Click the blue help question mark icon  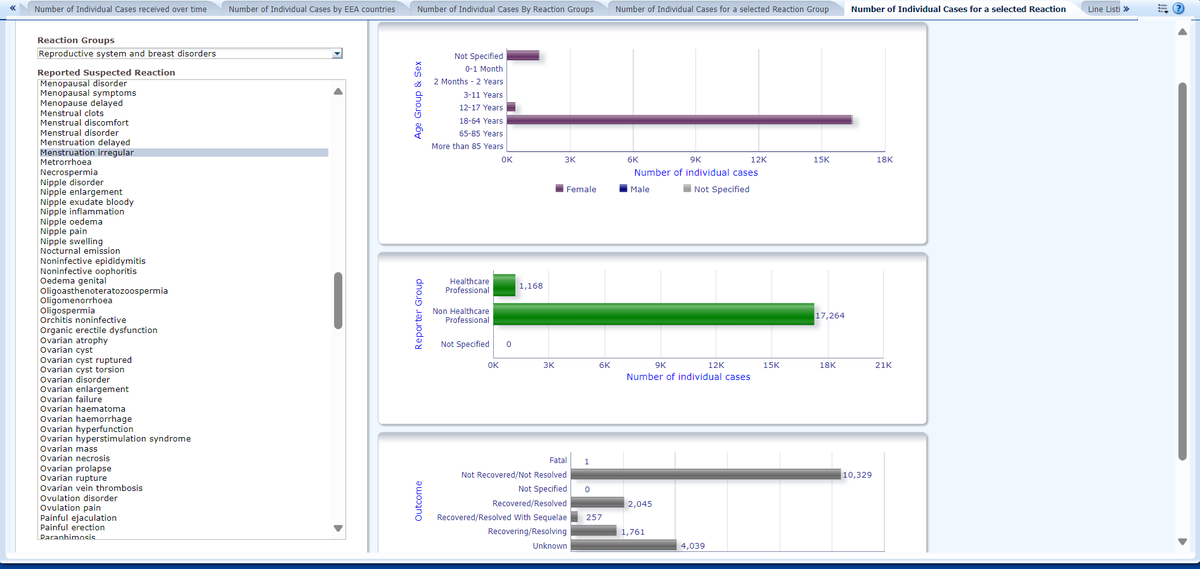[x=1180, y=9]
